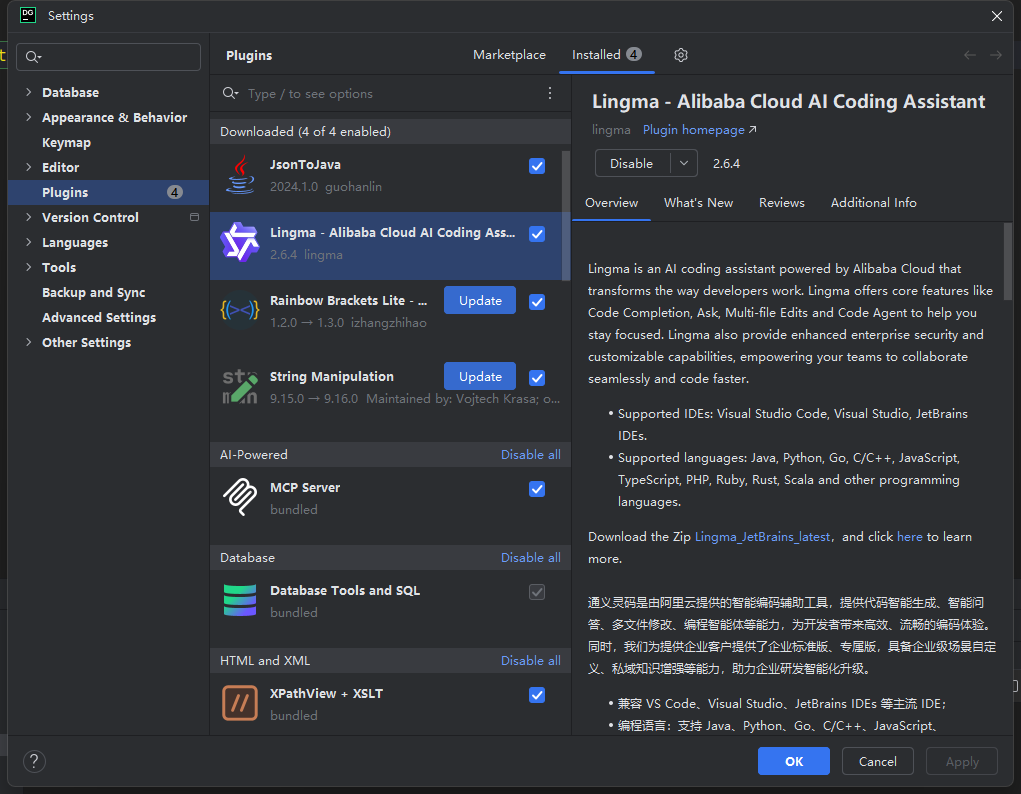Image resolution: width=1021 pixels, height=794 pixels.
Task: Switch to the Reviews tab
Action: tap(781, 203)
